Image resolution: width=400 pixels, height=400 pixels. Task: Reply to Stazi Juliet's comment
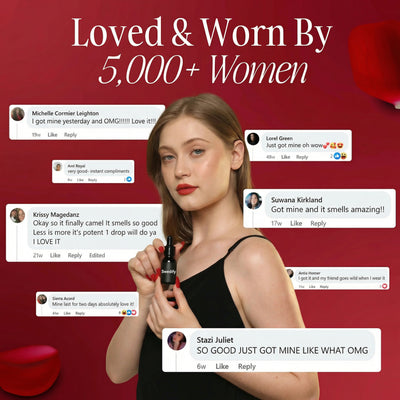click(247, 366)
